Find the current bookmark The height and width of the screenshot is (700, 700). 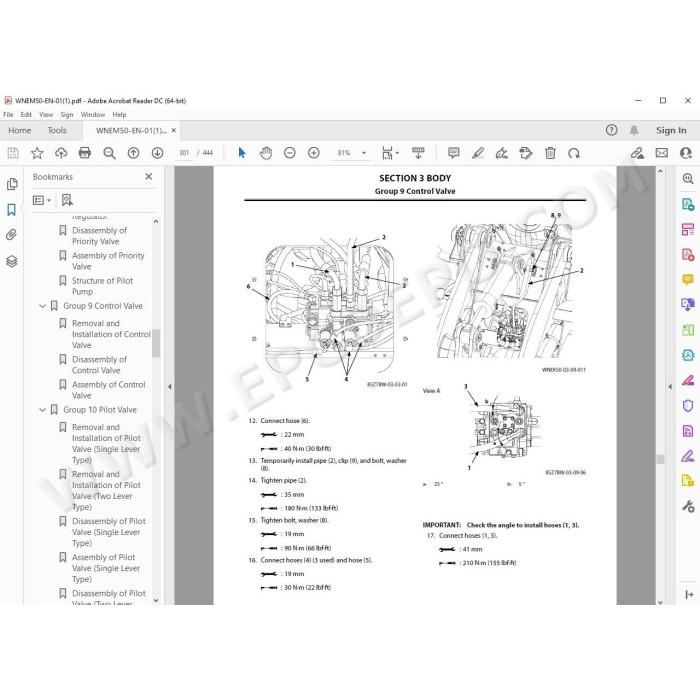pyautogui.click(x=67, y=200)
